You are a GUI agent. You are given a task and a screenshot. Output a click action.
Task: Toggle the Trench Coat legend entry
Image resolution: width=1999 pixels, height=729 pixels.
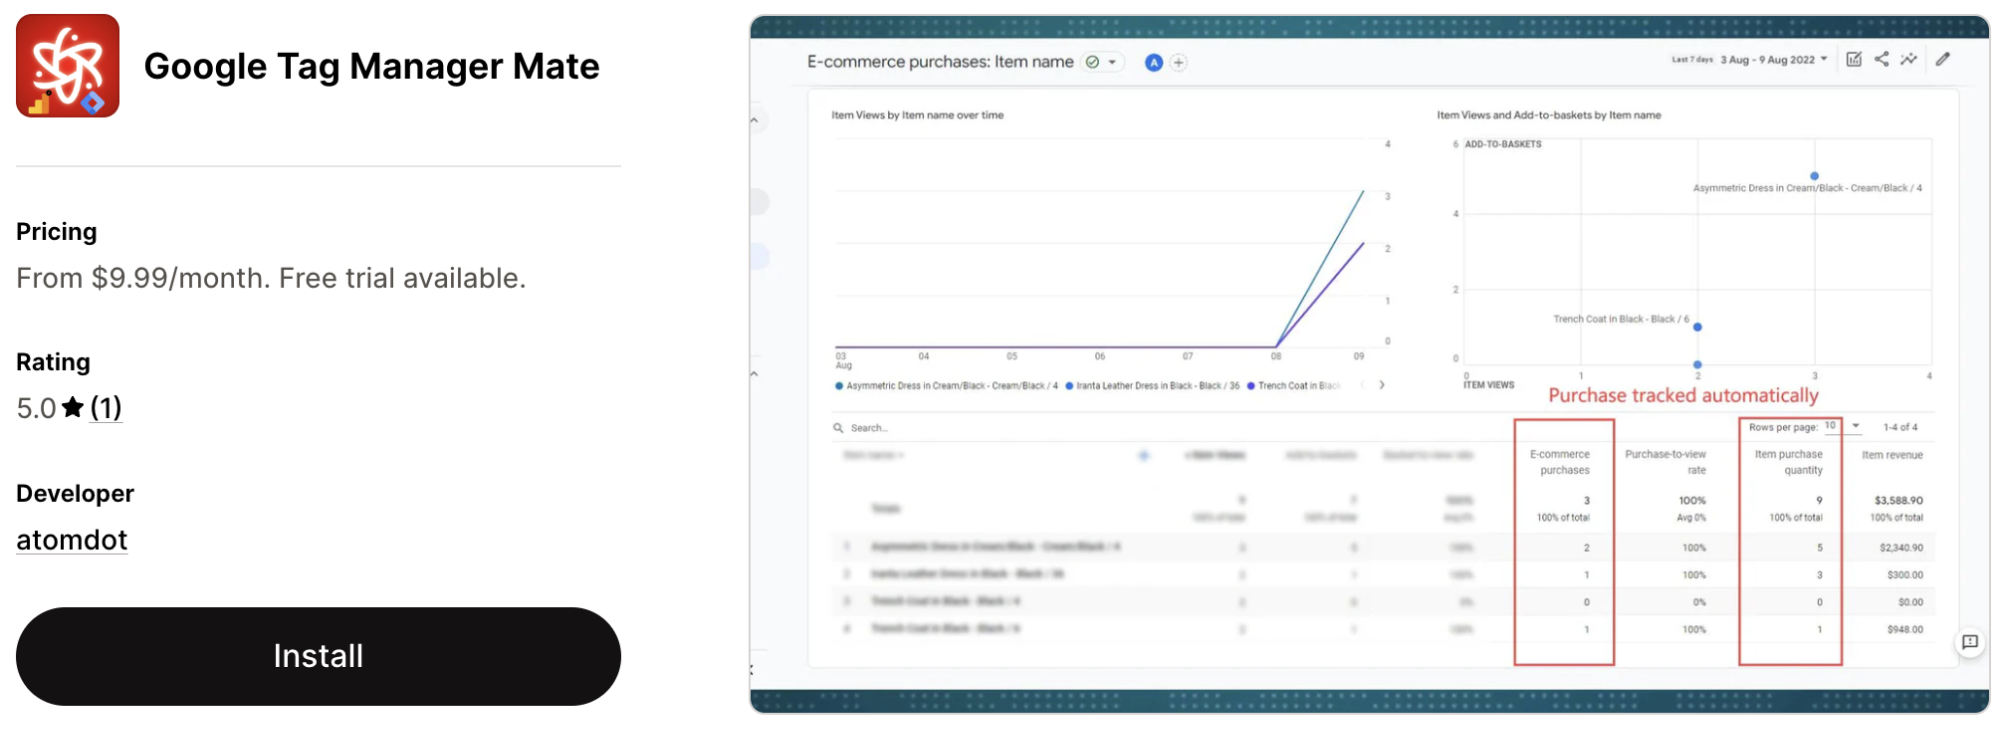pos(1293,386)
